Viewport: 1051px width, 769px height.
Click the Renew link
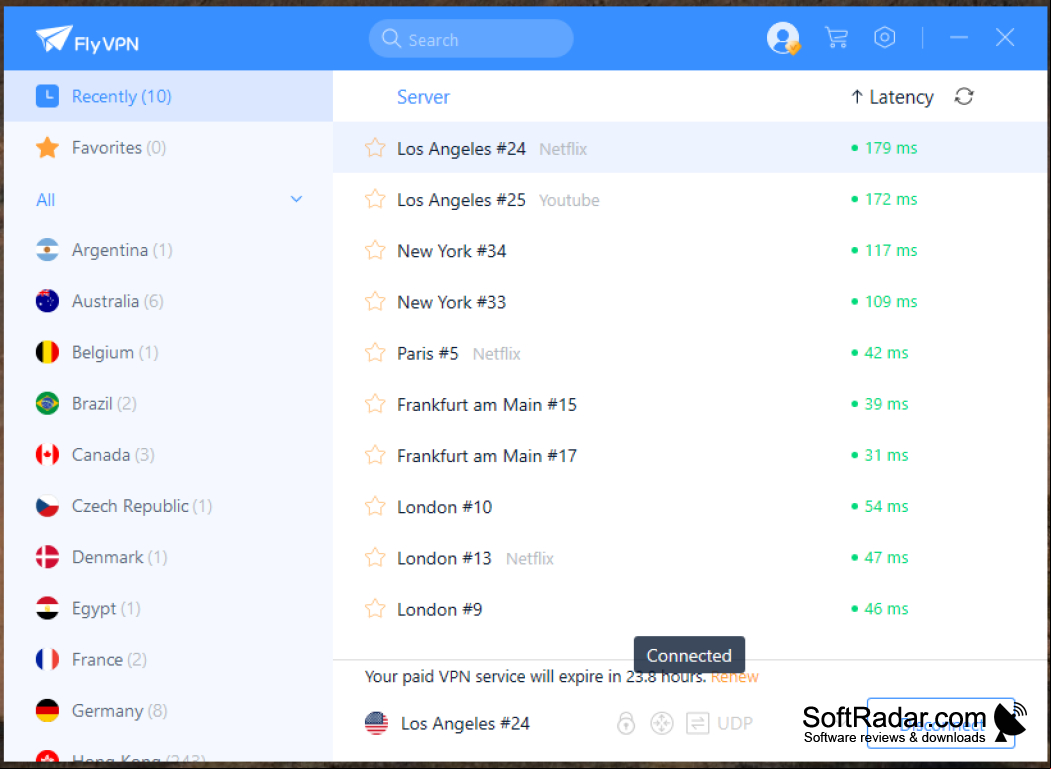coord(735,677)
